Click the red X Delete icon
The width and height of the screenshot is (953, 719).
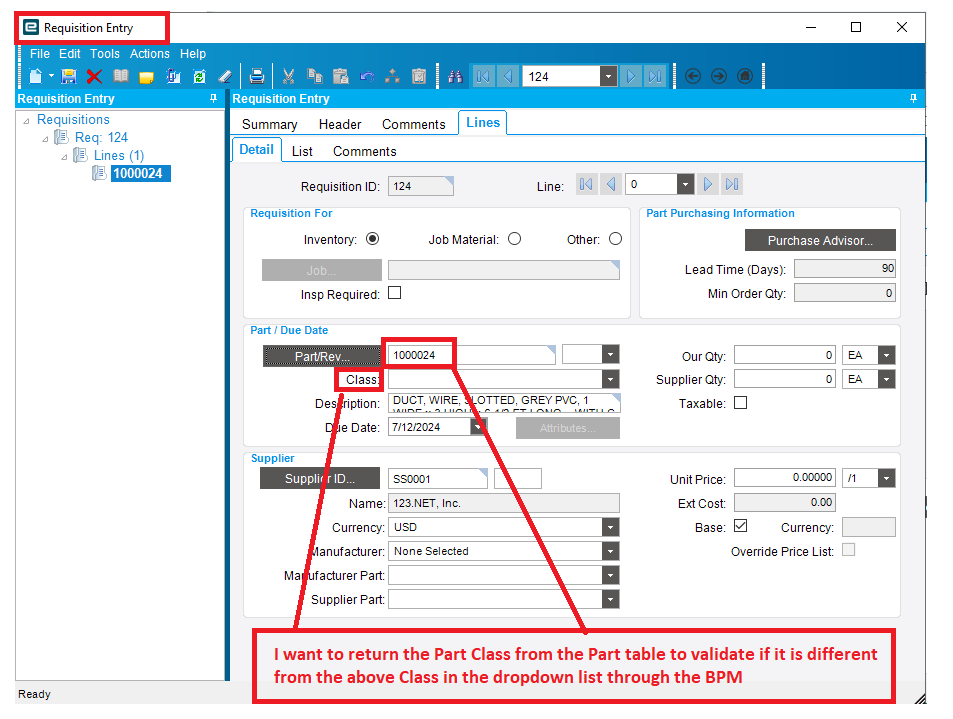[94, 76]
